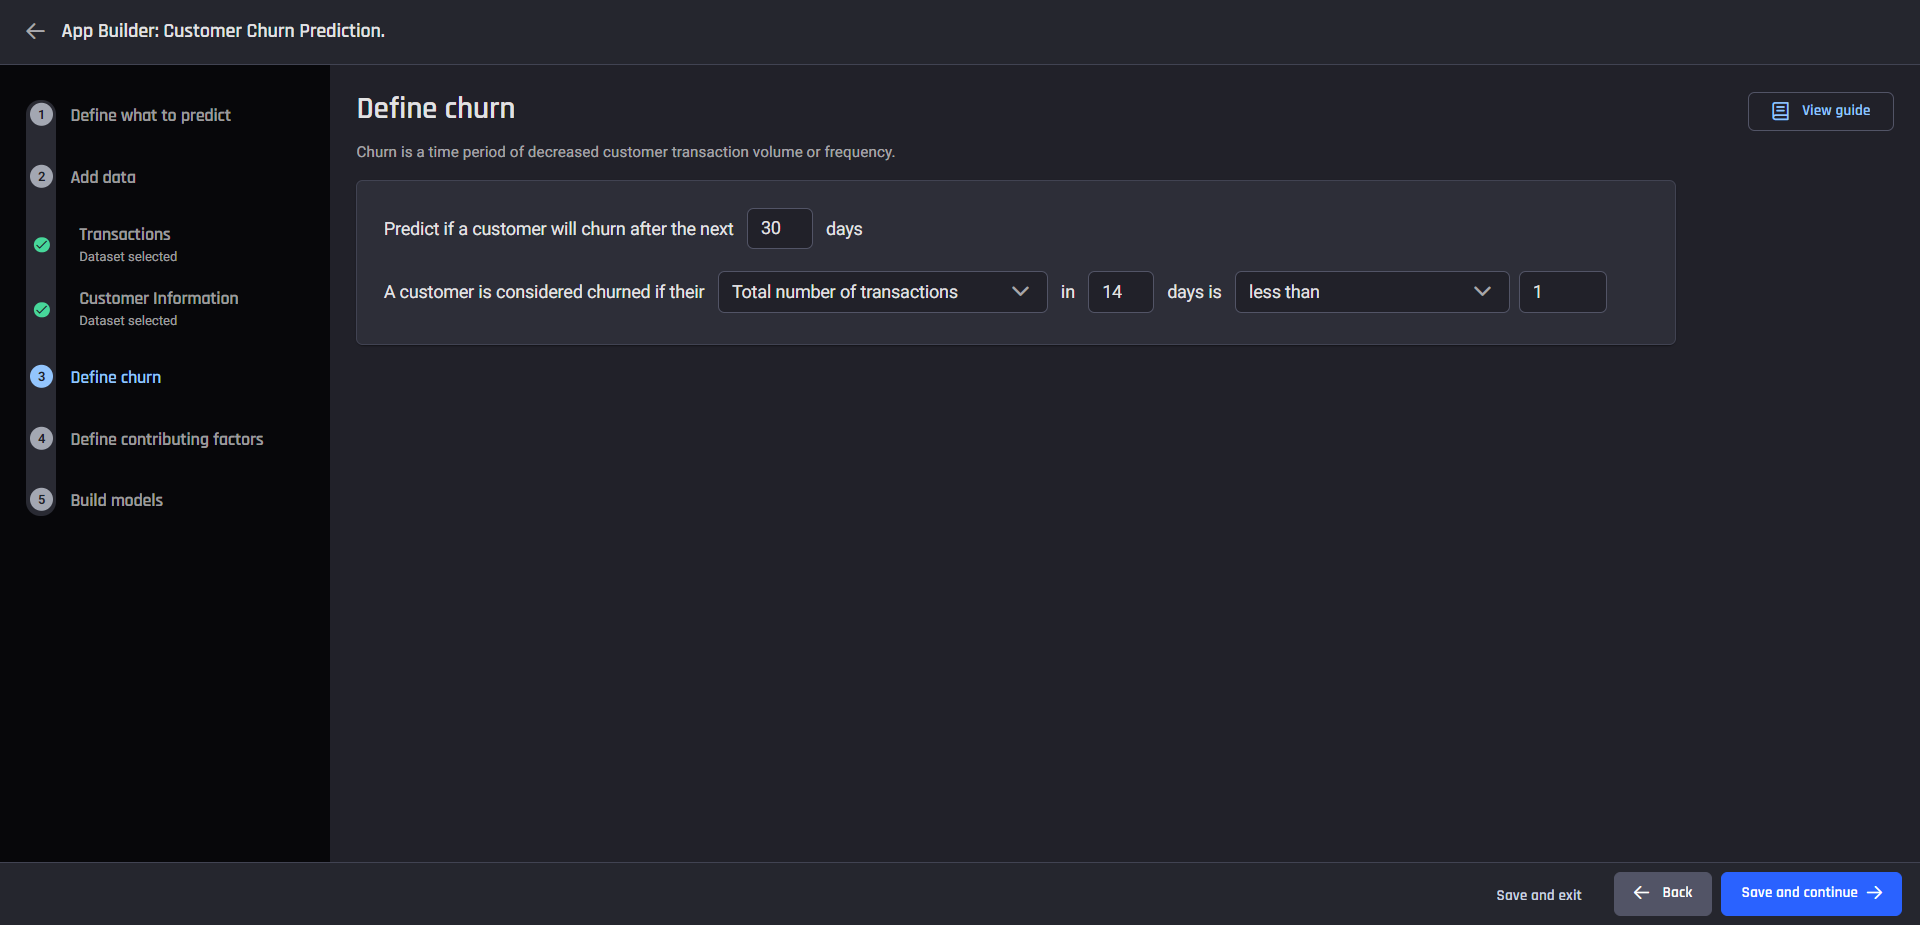
Task: Click the Define churn heading
Action: [x=436, y=108]
